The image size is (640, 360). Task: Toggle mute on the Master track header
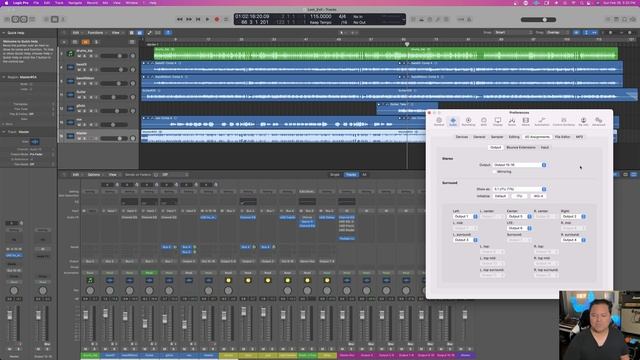(79, 138)
